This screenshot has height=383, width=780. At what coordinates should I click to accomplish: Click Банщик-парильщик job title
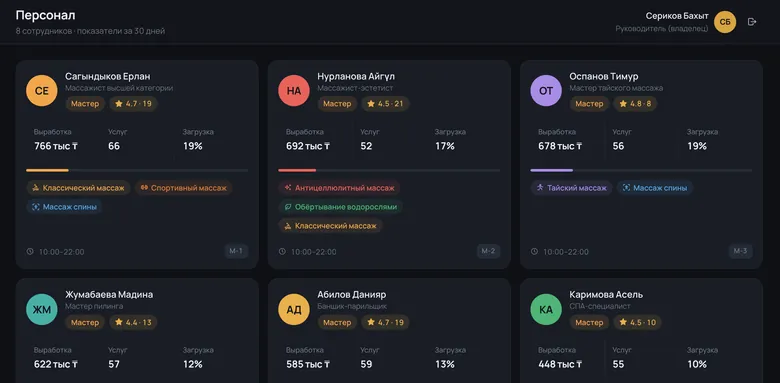(x=352, y=306)
